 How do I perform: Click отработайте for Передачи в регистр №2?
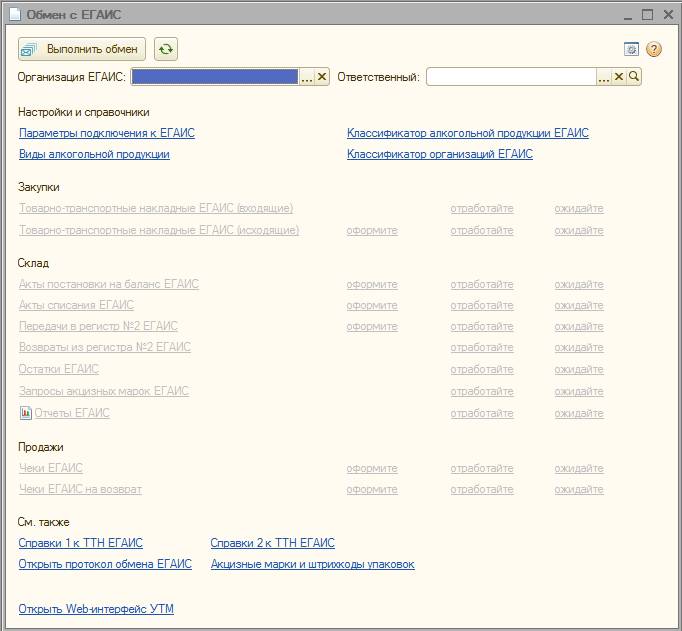coord(482,327)
